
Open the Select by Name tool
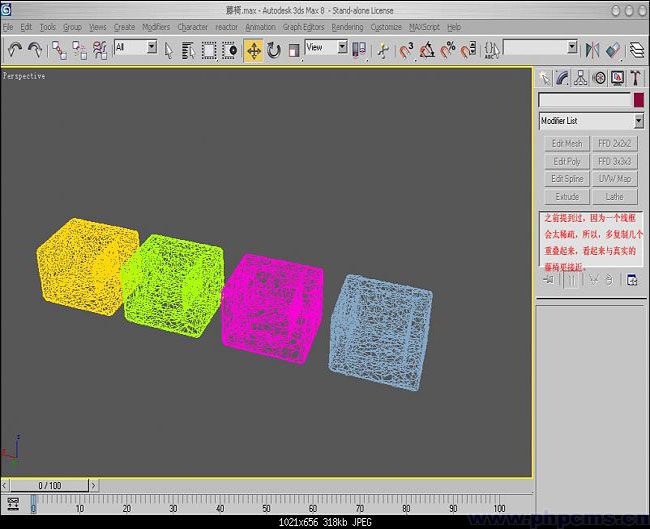point(189,51)
